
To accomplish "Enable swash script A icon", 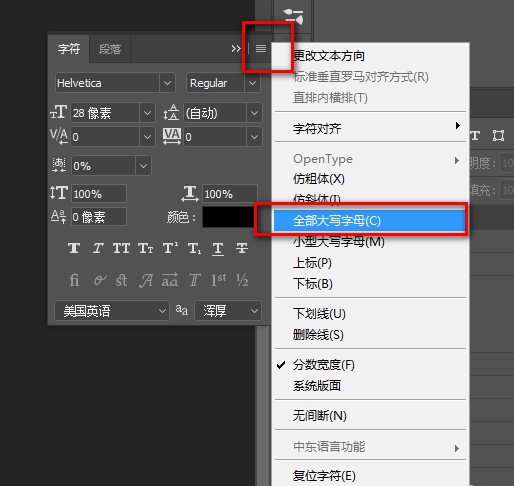I will point(146,280).
